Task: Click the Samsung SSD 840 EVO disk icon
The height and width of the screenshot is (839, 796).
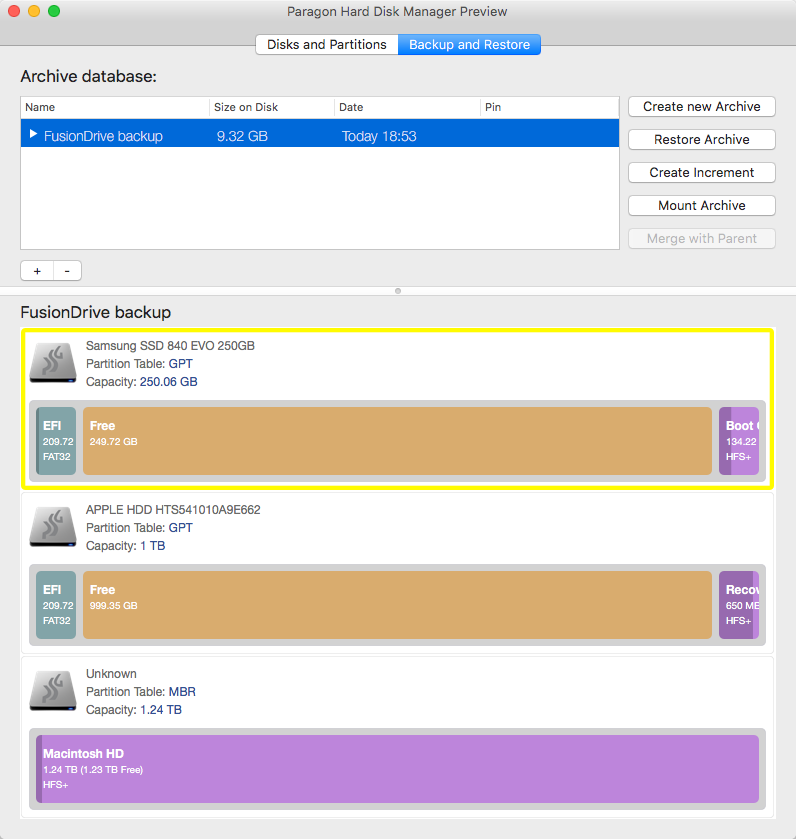Action: click(x=53, y=363)
